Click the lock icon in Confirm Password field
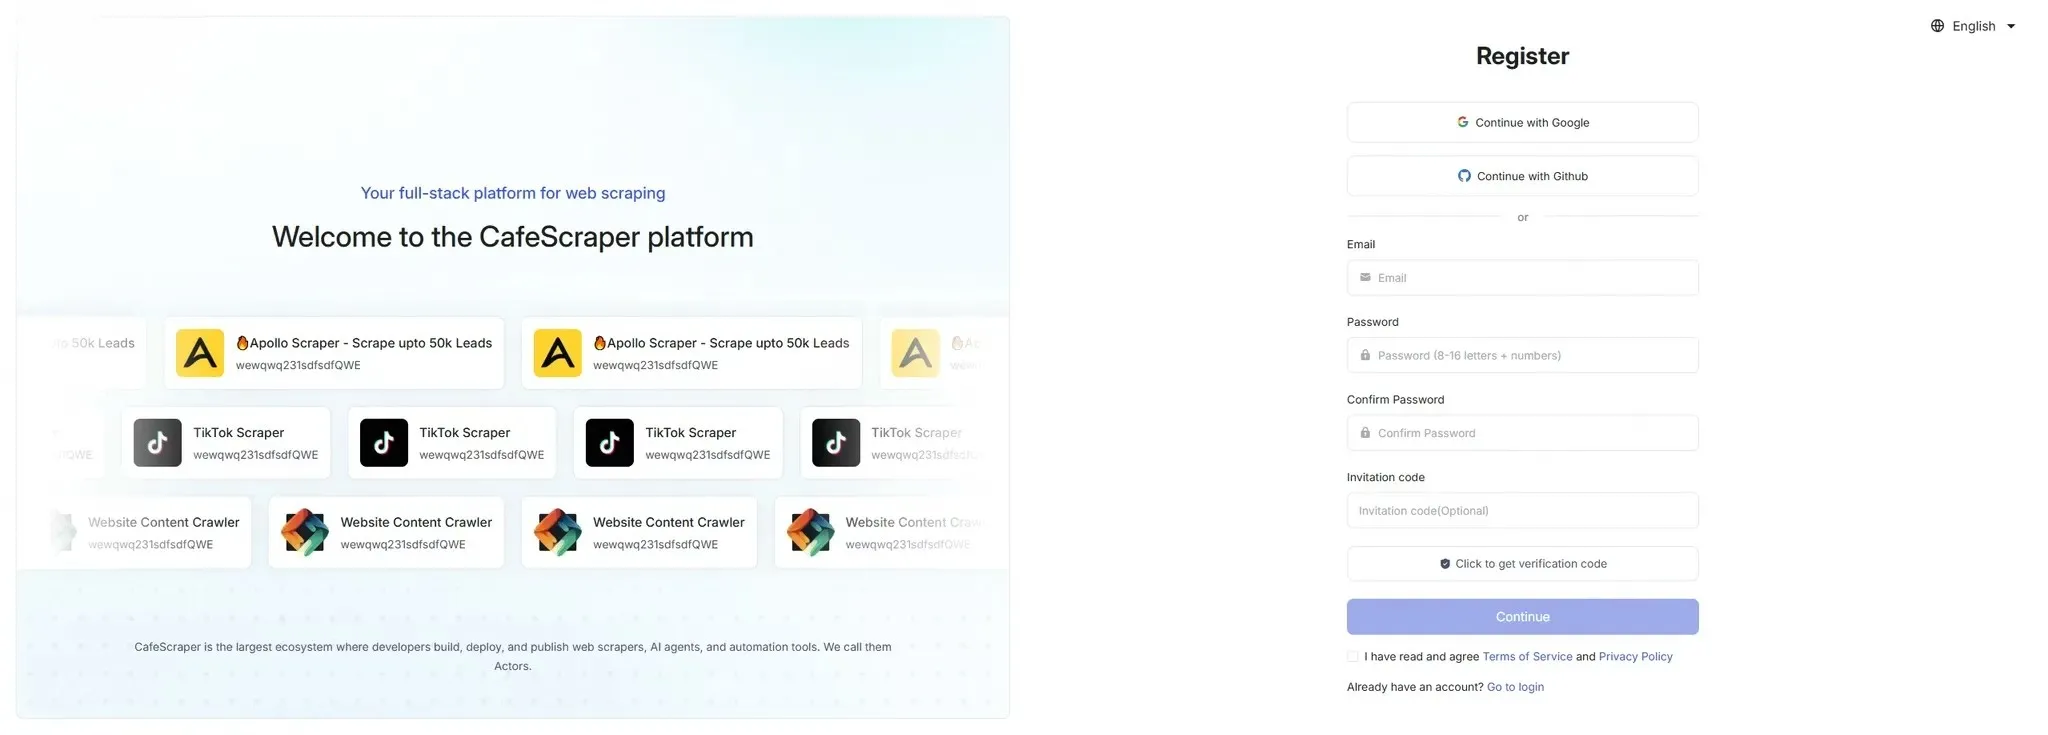Image resolution: width=2048 pixels, height=735 pixels. 1365,433
